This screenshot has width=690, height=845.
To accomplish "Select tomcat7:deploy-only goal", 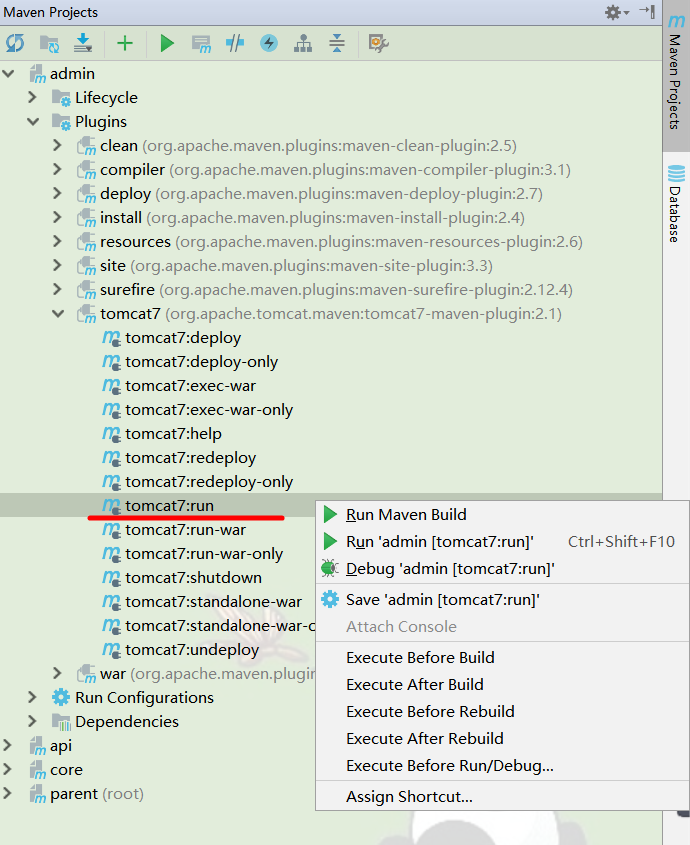I will pos(201,362).
